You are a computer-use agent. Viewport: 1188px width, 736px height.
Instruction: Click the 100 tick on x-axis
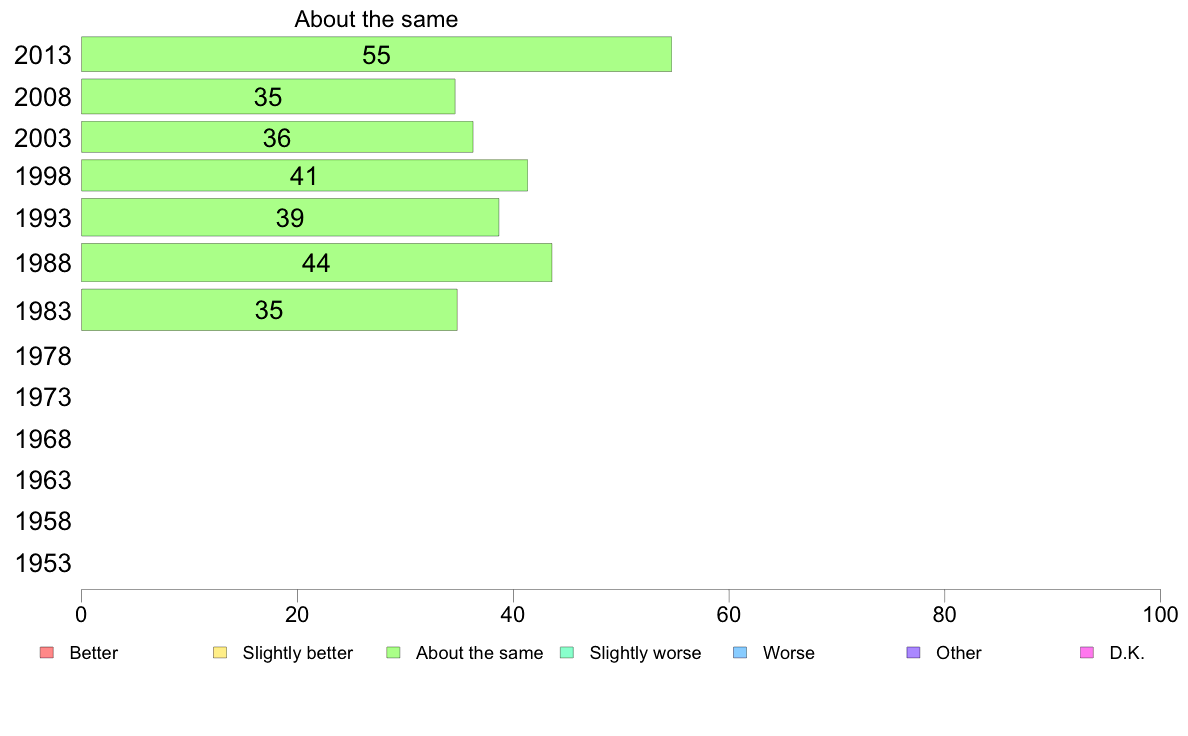tap(1160, 615)
